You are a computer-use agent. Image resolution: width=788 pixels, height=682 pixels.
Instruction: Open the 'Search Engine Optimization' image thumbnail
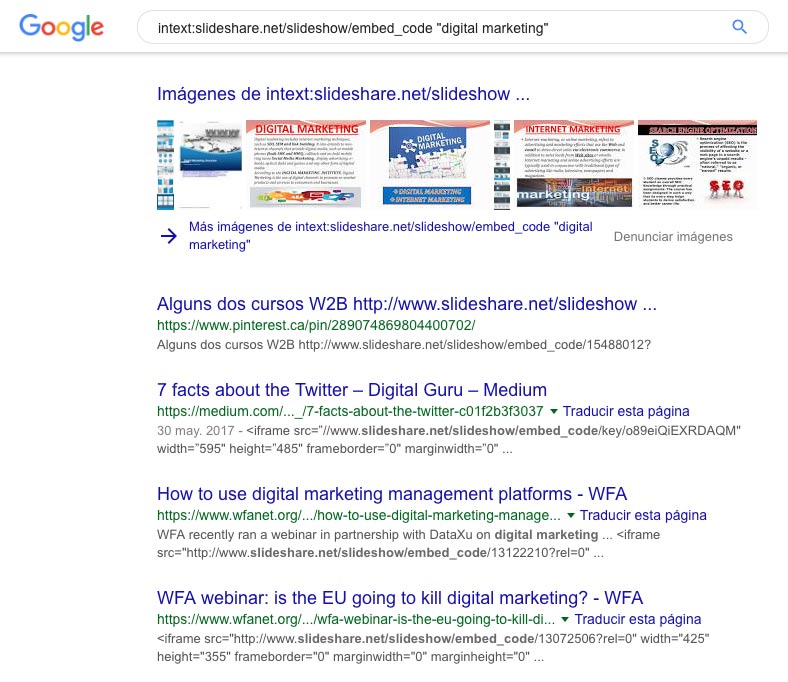tap(697, 164)
